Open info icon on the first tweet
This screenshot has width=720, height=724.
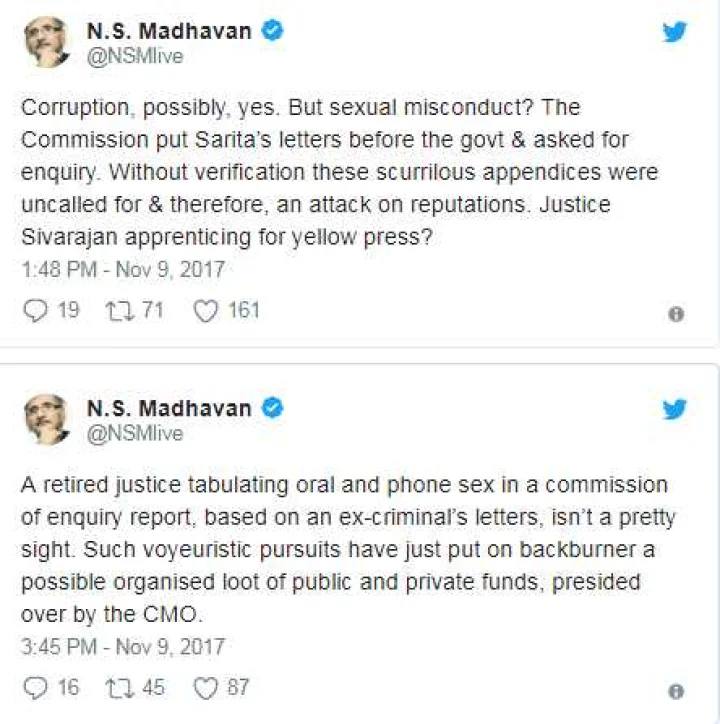[x=676, y=314]
